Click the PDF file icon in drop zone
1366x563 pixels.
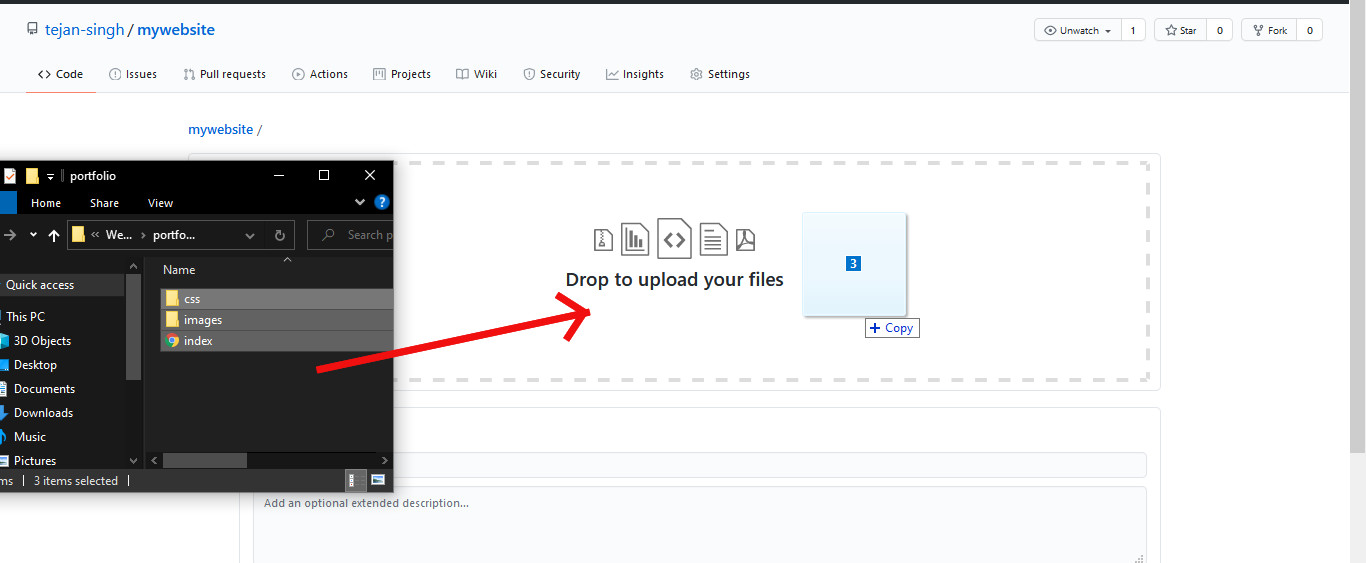[x=746, y=239]
